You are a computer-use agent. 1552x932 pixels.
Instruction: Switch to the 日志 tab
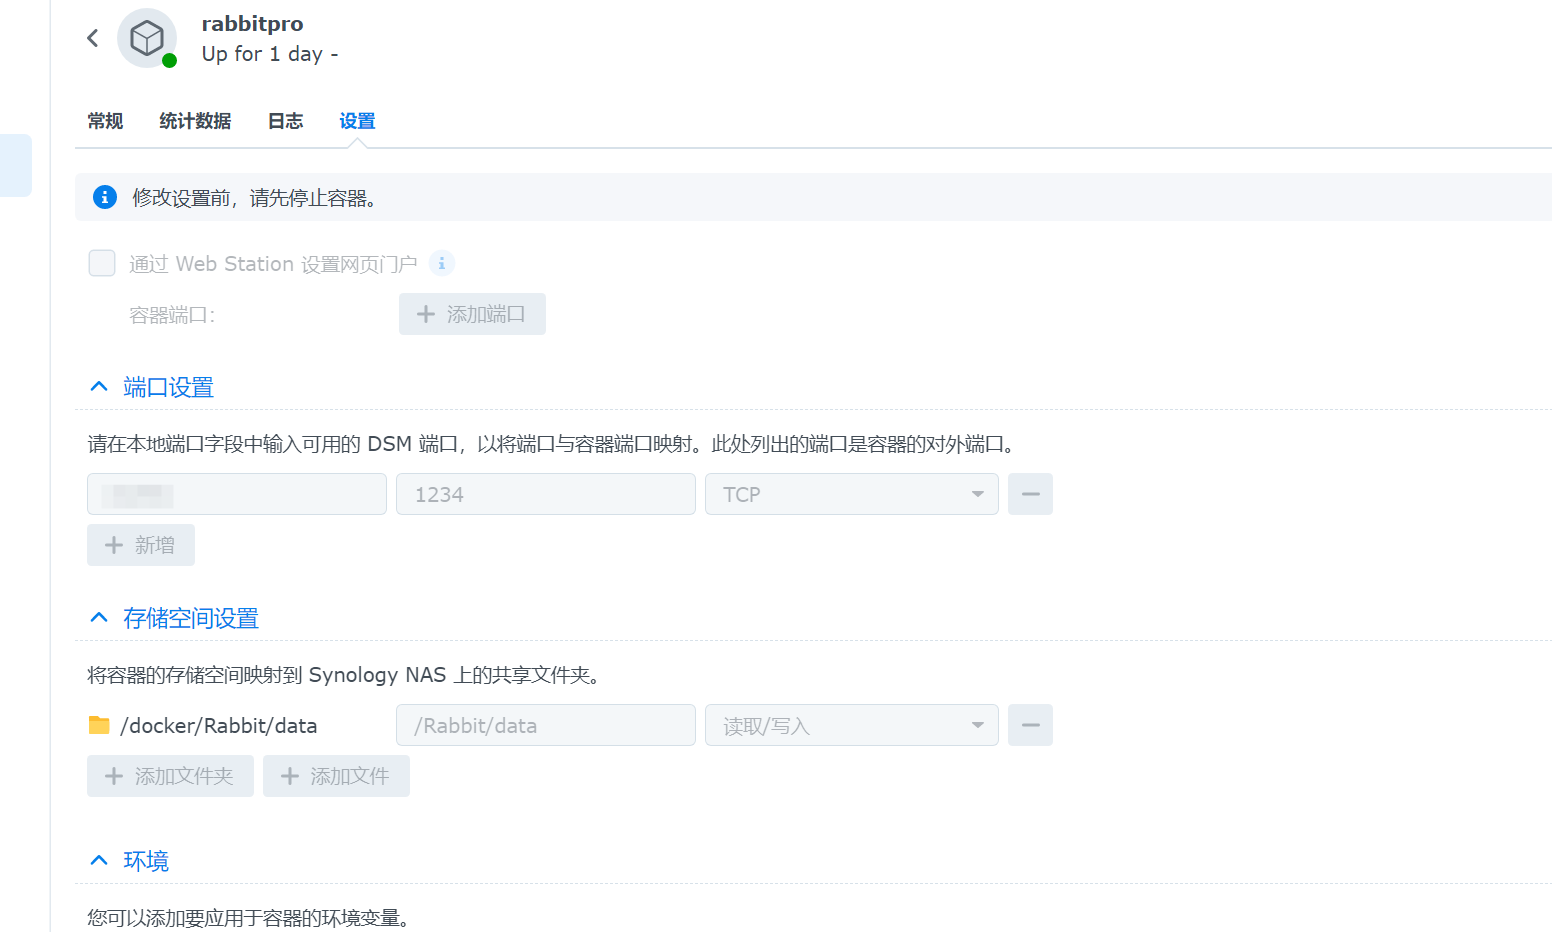point(285,121)
